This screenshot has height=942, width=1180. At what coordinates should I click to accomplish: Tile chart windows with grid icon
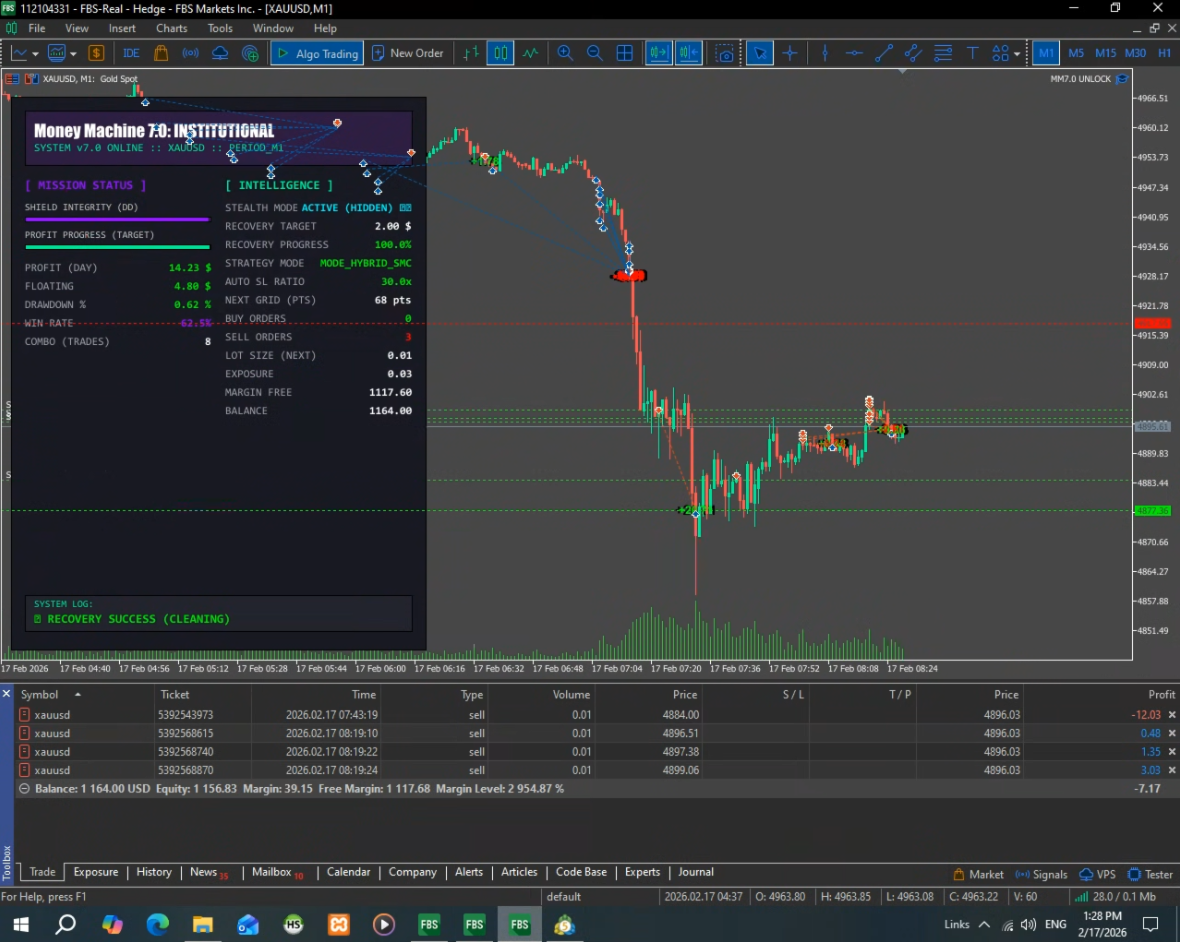[625, 53]
